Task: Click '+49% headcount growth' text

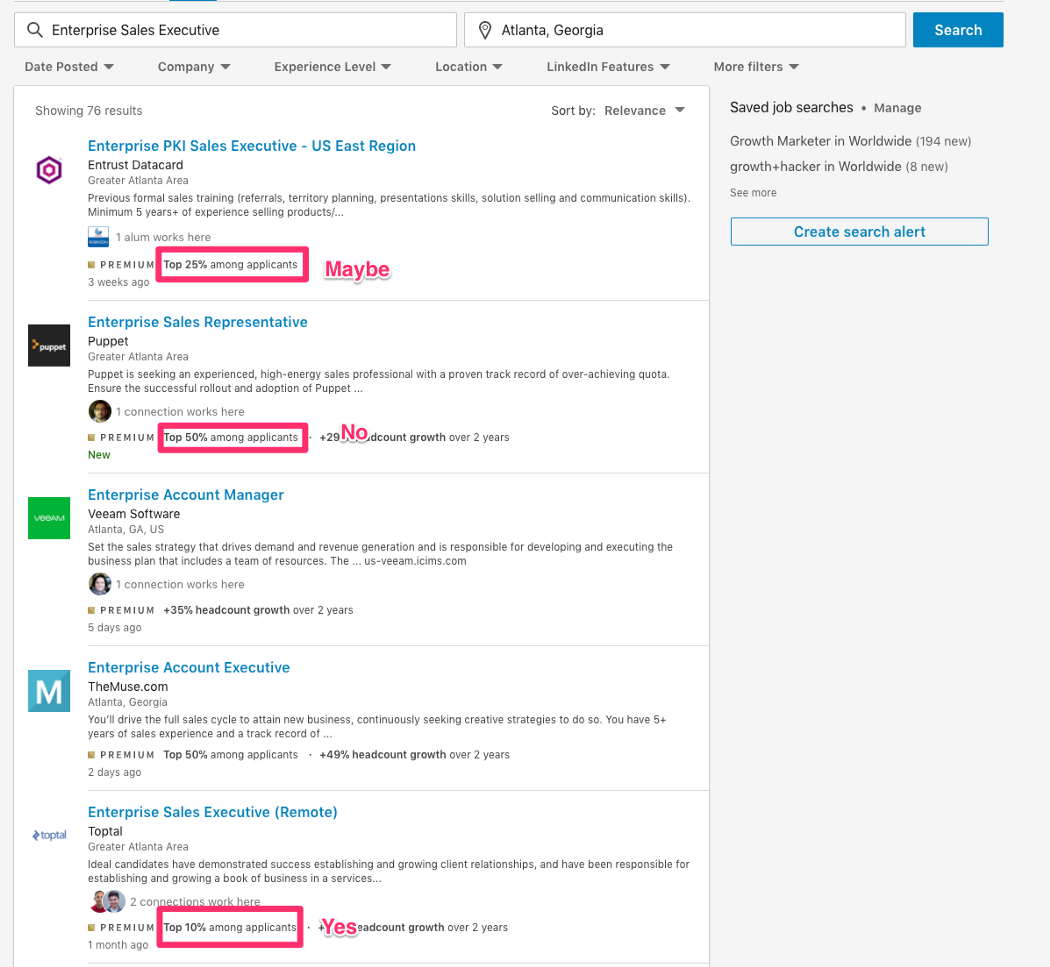Action: [383, 755]
